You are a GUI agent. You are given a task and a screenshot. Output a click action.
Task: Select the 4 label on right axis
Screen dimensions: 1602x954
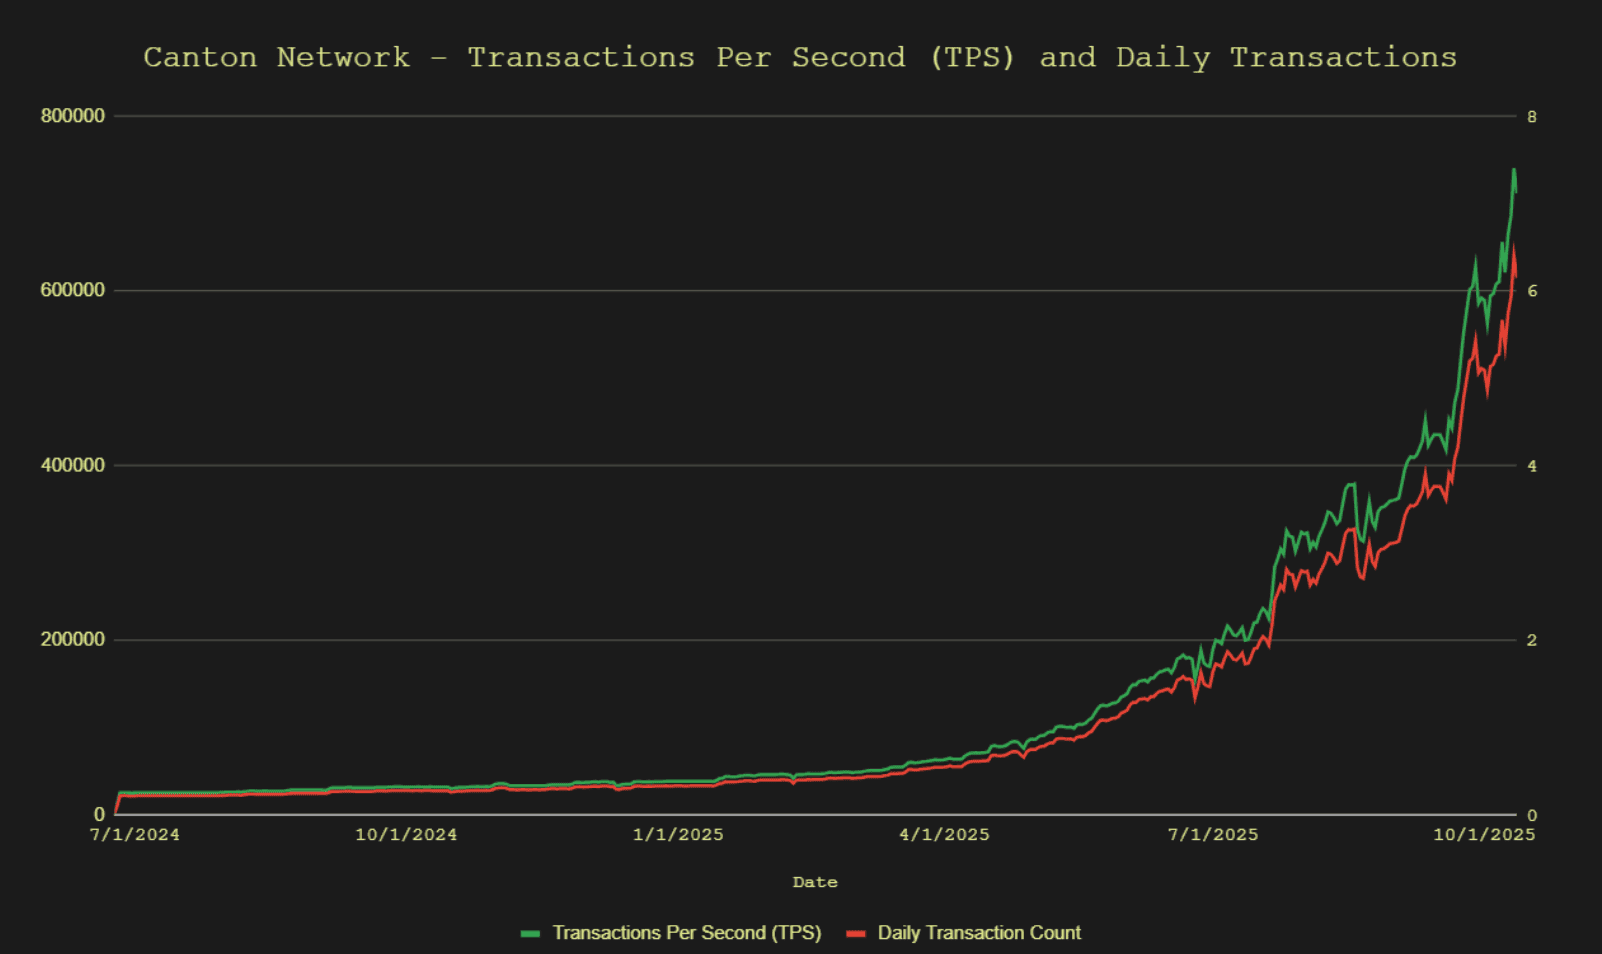click(1531, 466)
